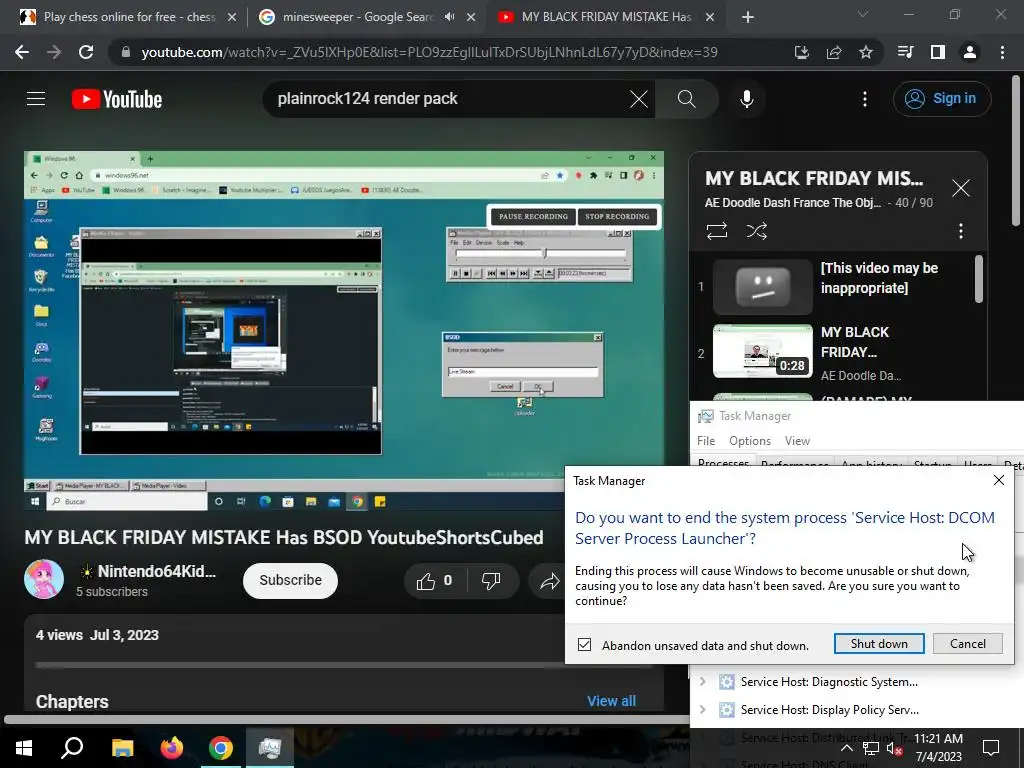Open Chrome three-dot menu

coord(1002,52)
